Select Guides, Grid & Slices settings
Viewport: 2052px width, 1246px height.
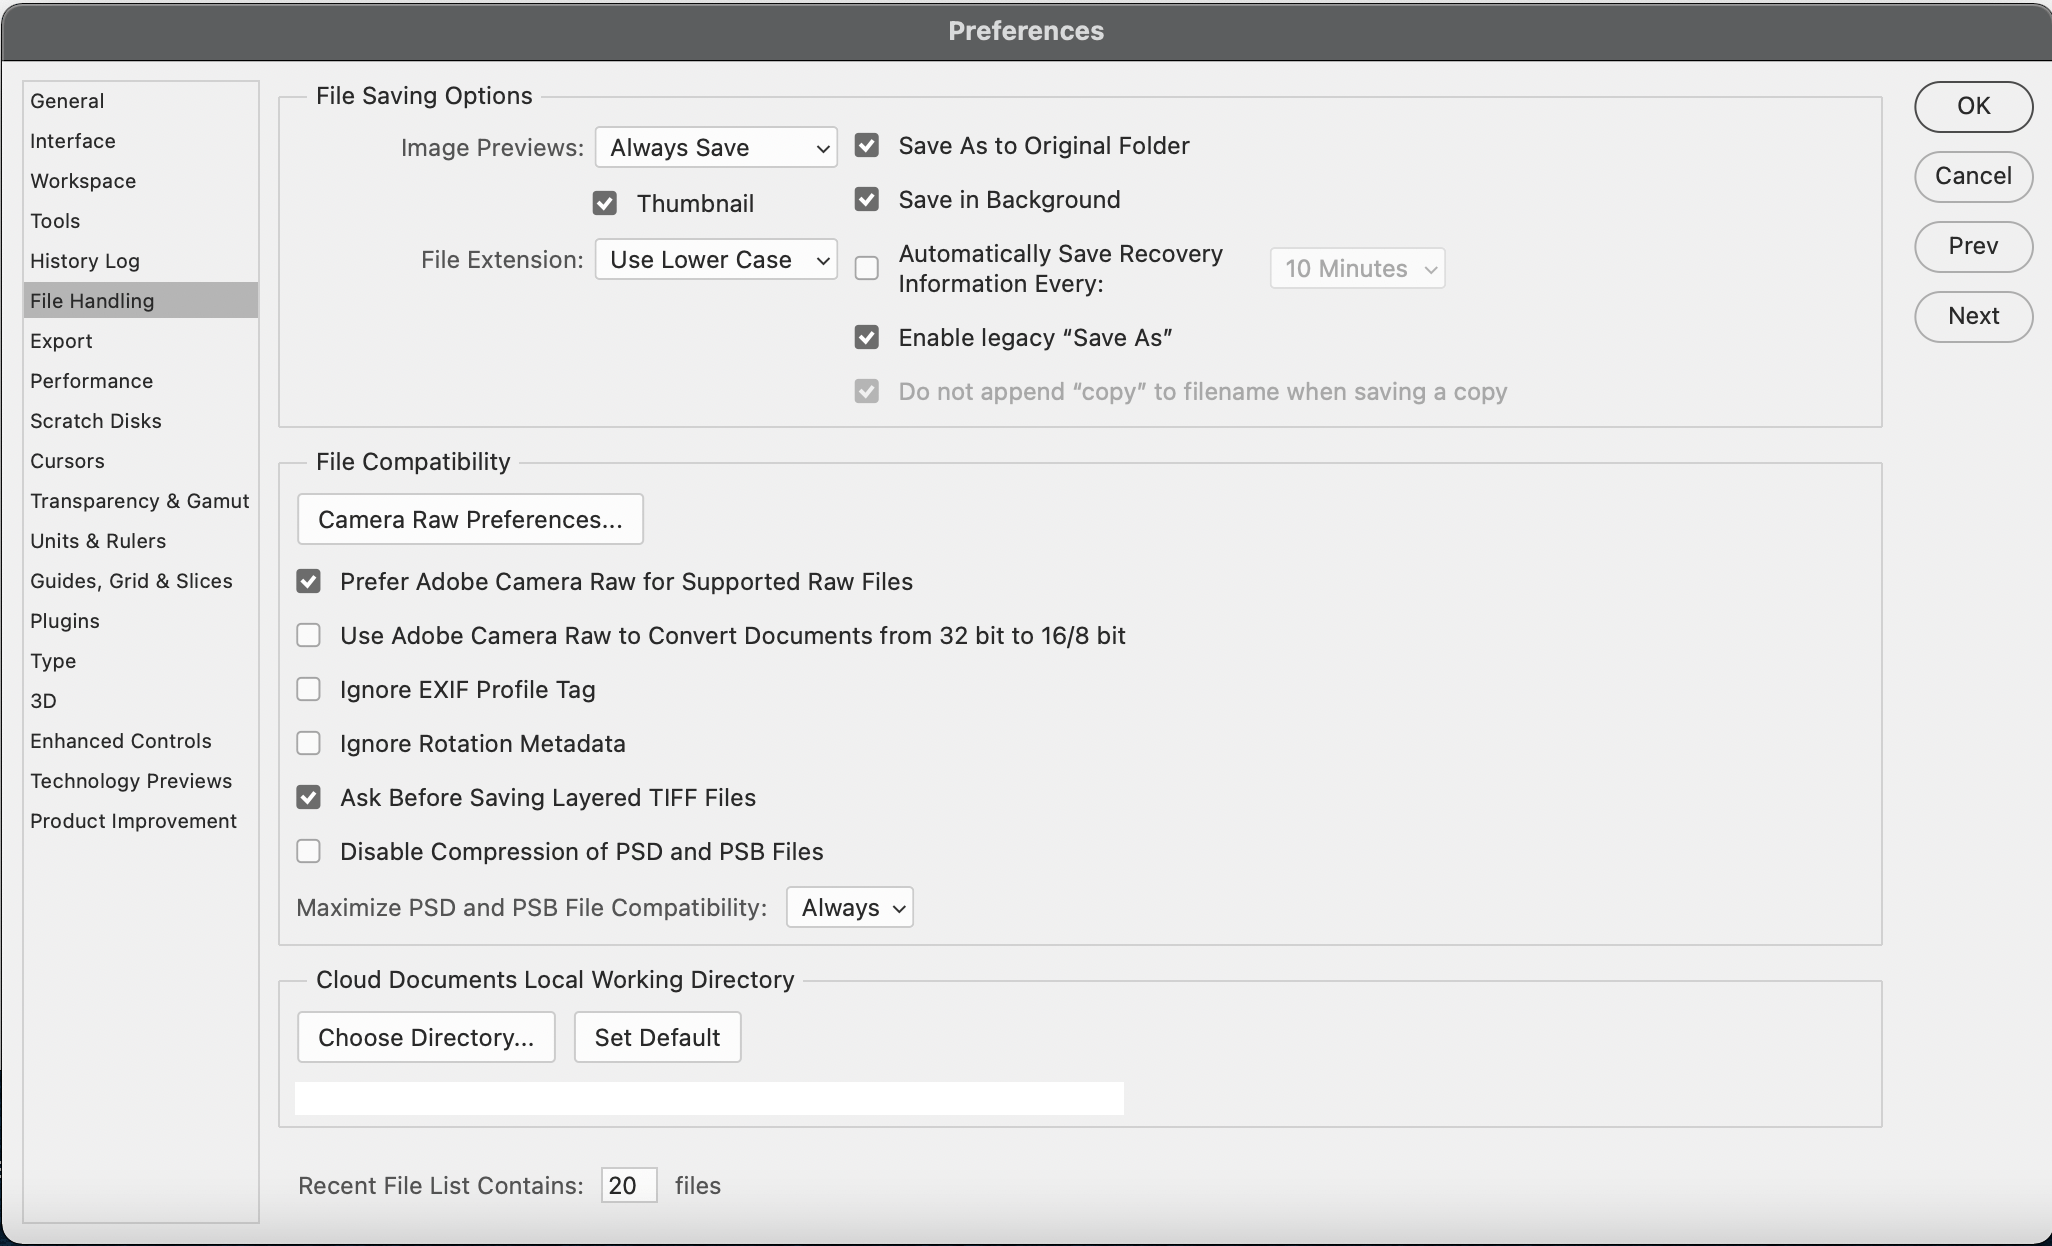131,581
